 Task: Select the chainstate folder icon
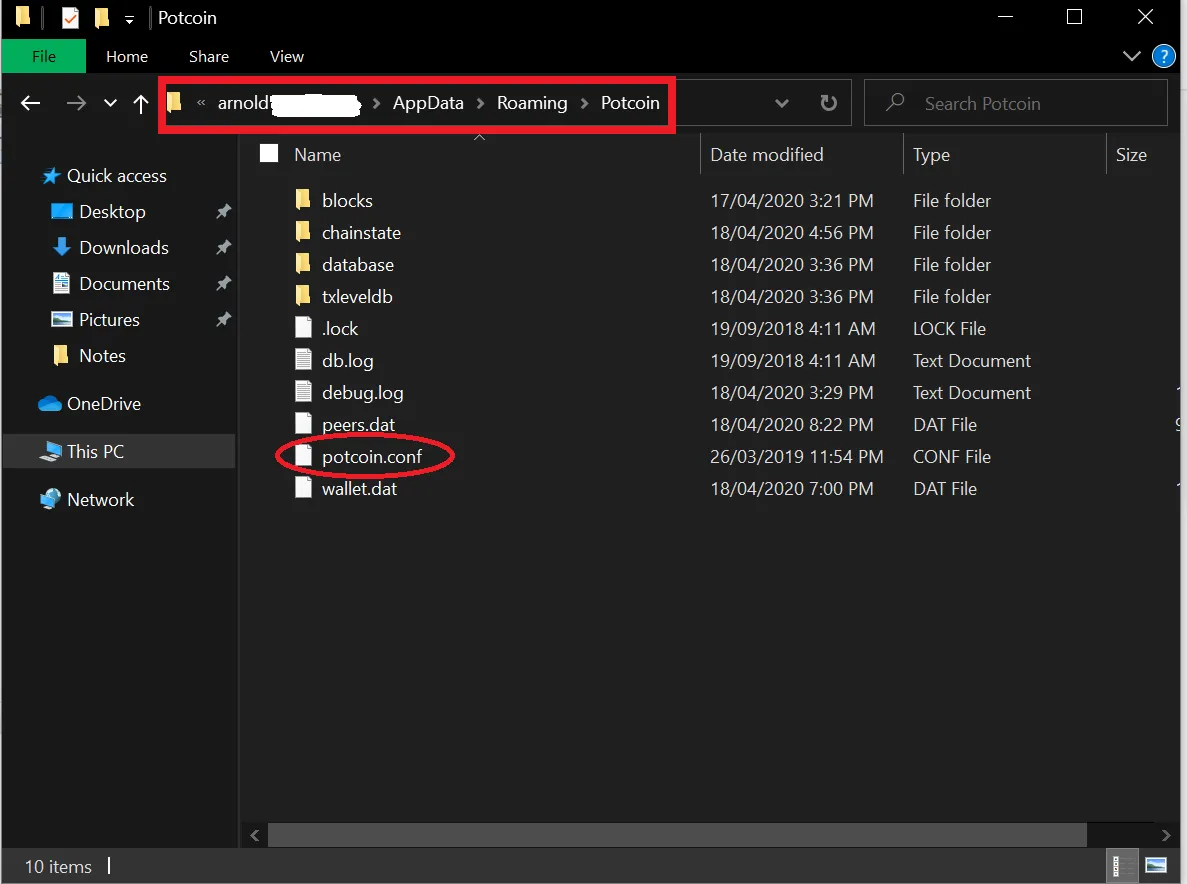pos(303,232)
